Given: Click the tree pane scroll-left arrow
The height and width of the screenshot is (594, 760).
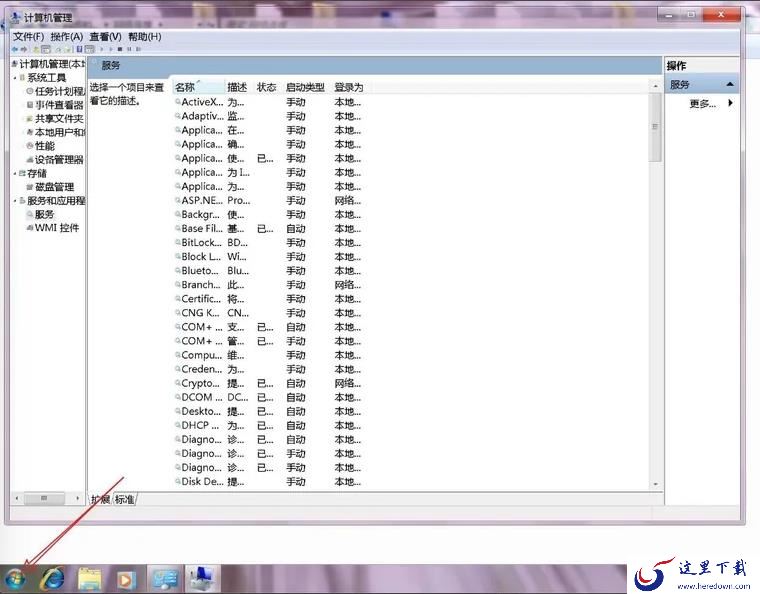Looking at the screenshot, I should [17, 498].
